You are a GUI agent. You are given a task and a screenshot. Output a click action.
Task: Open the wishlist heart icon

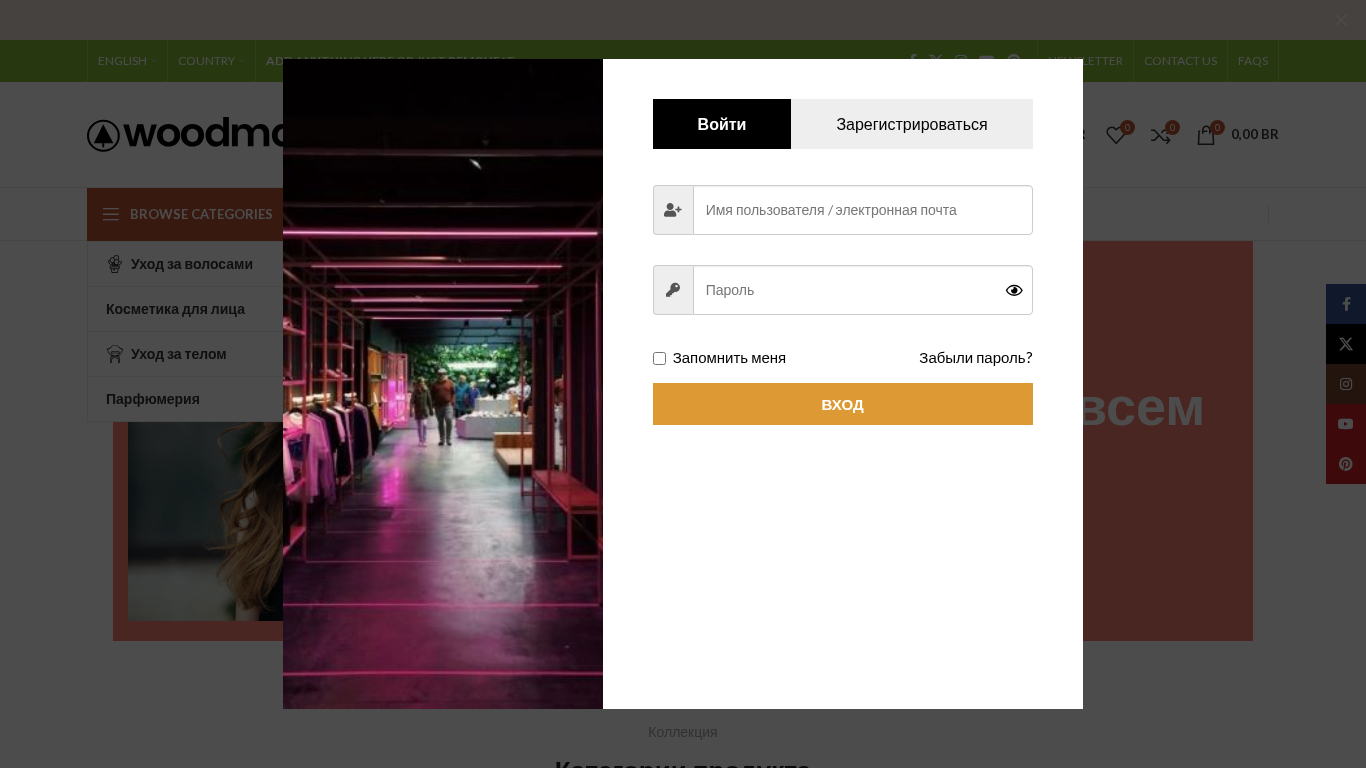[x=1115, y=135]
